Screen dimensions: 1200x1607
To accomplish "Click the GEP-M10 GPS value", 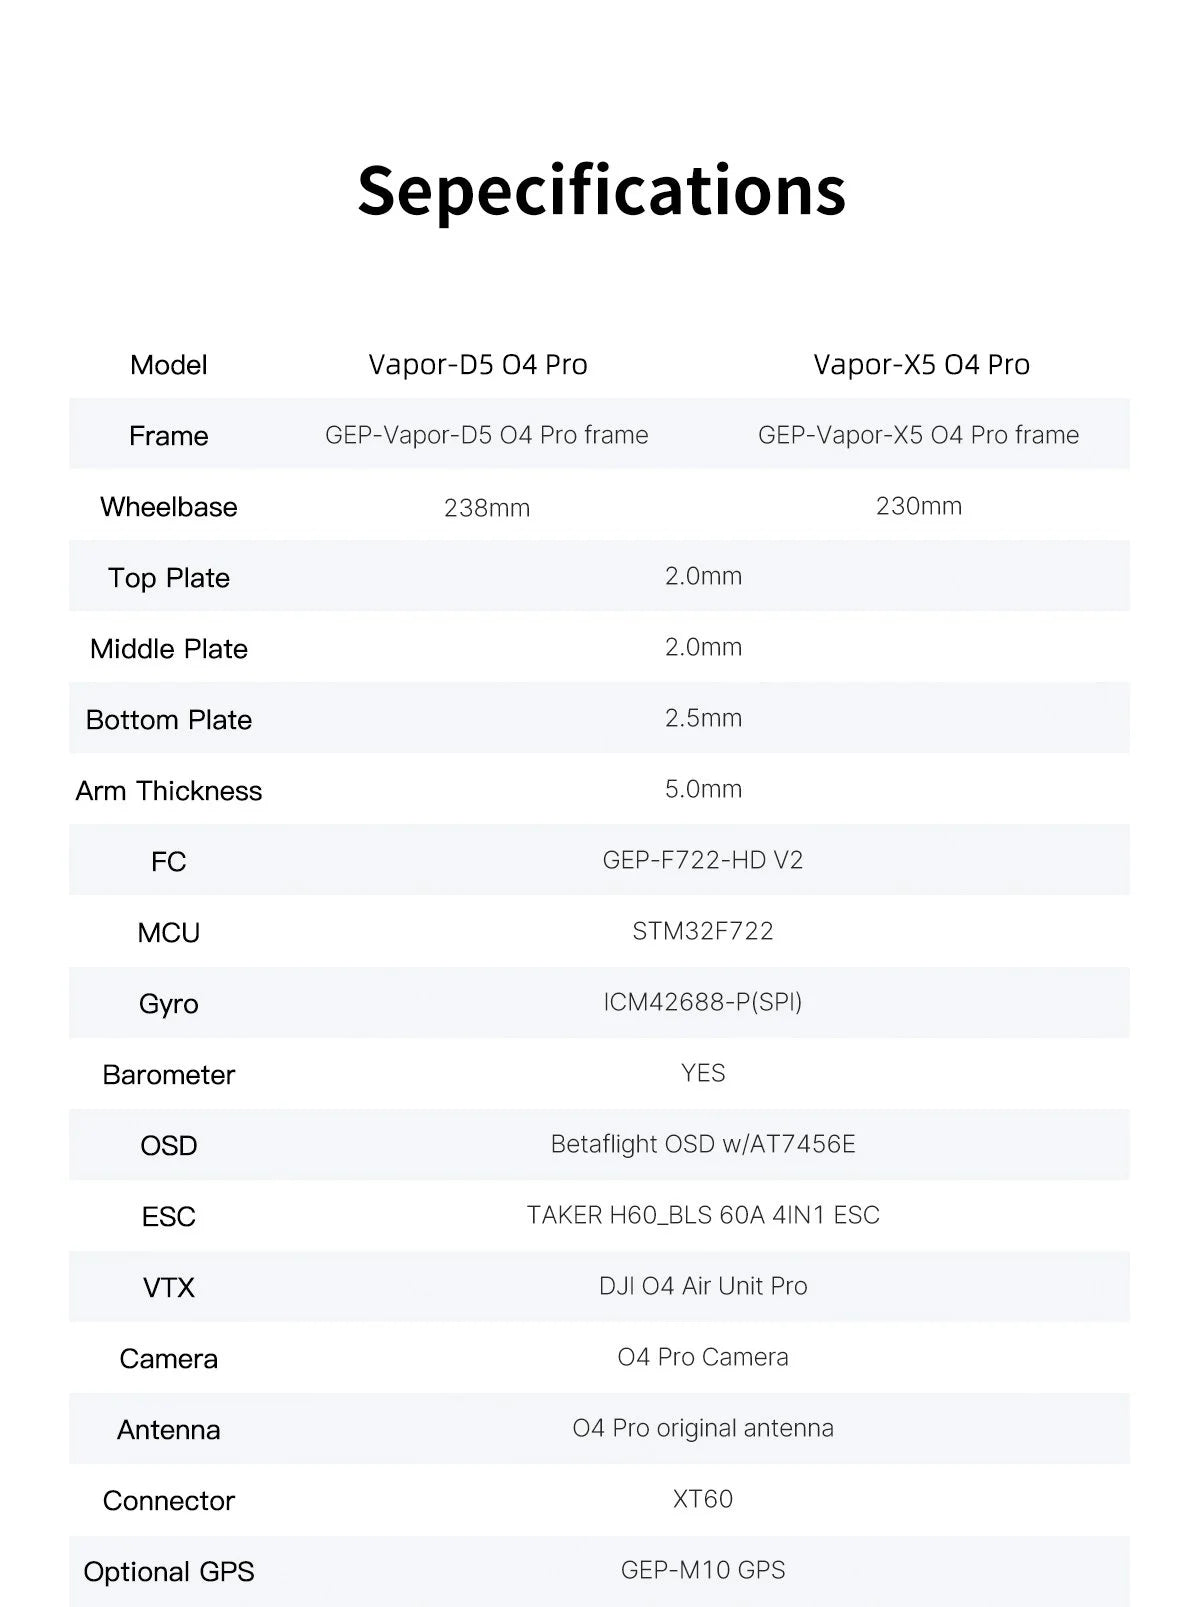I will [703, 1570].
